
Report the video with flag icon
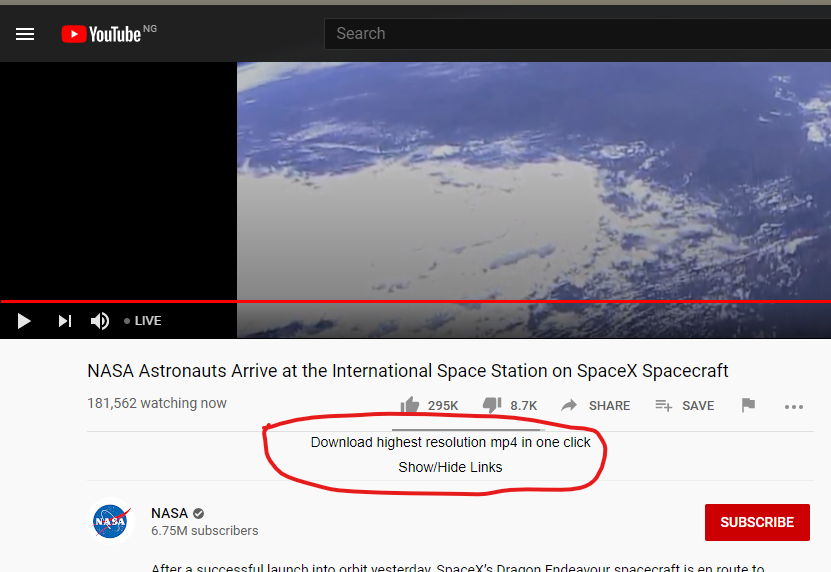point(748,405)
